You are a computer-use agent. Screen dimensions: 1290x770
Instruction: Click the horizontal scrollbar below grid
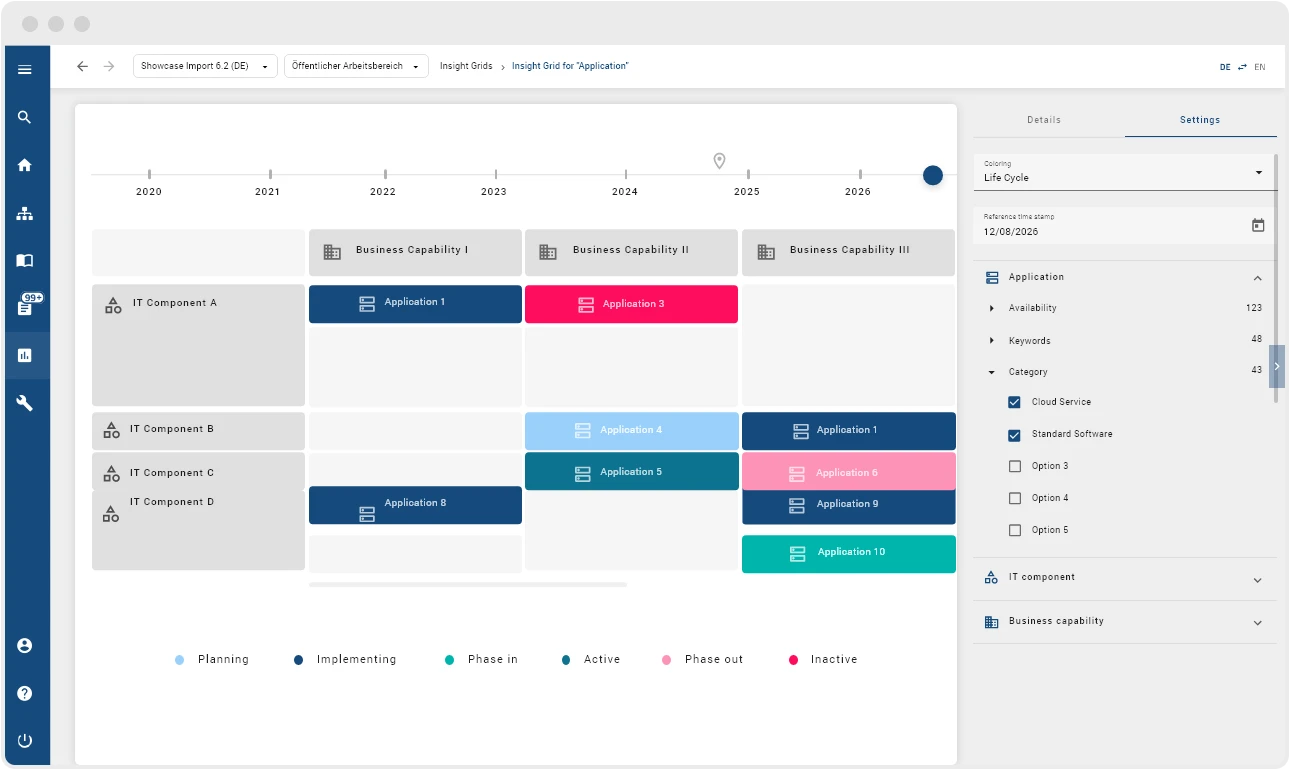pos(468,584)
